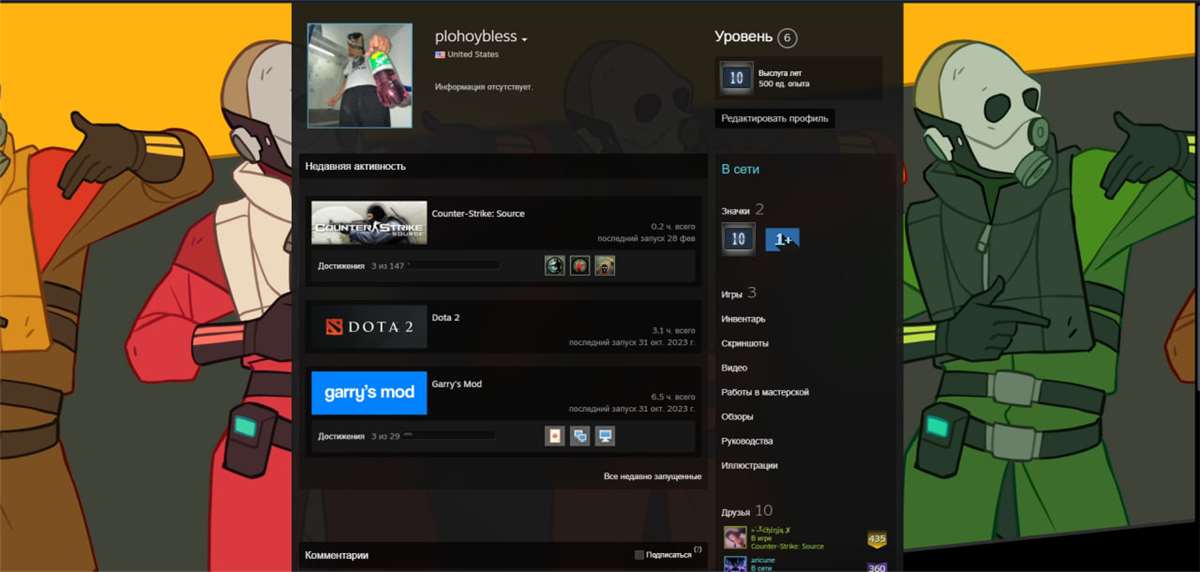Open the second Garry's Mod achievement icon
This screenshot has width=1200, height=572.
[x=580, y=436]
